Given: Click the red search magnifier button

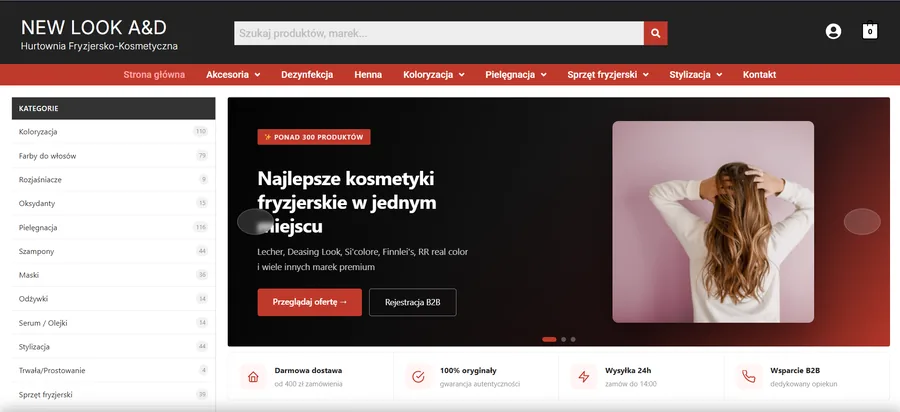Looking at the screenshot, I should point(655,33).
